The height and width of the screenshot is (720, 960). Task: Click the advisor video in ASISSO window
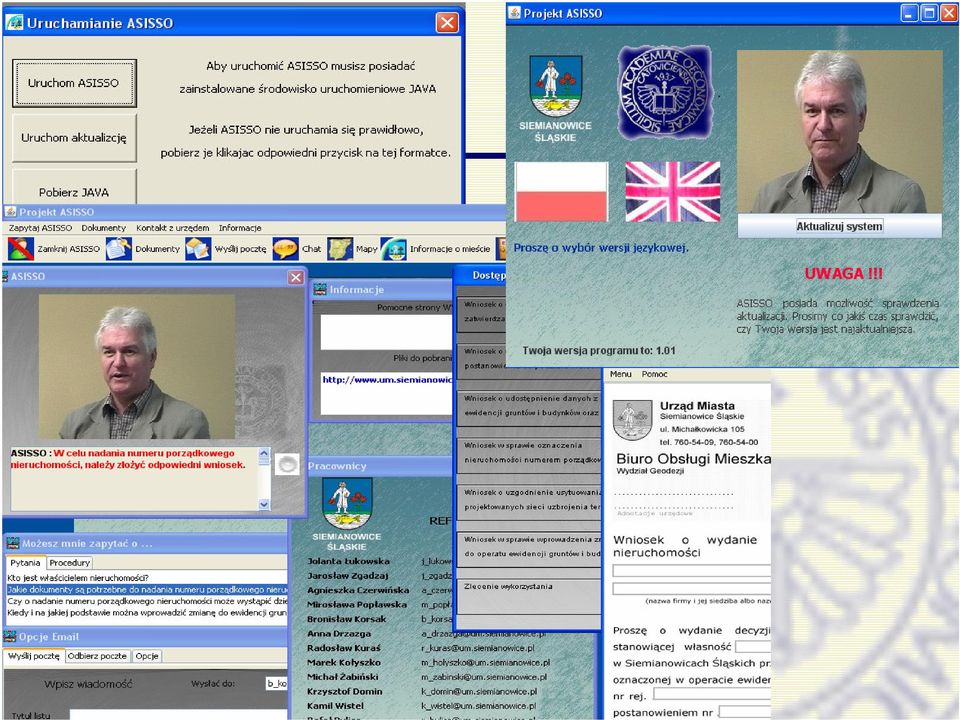[x=137, y=367]
